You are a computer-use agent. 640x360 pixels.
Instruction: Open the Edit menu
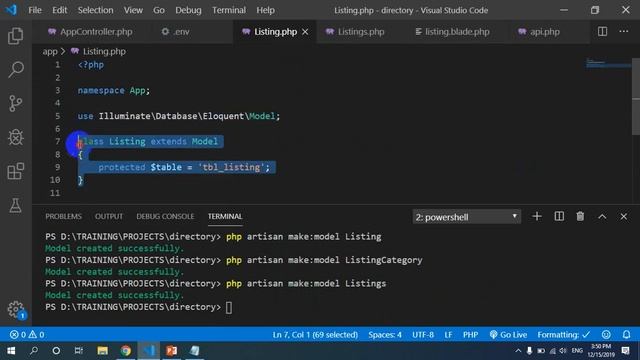coord(60,10)
